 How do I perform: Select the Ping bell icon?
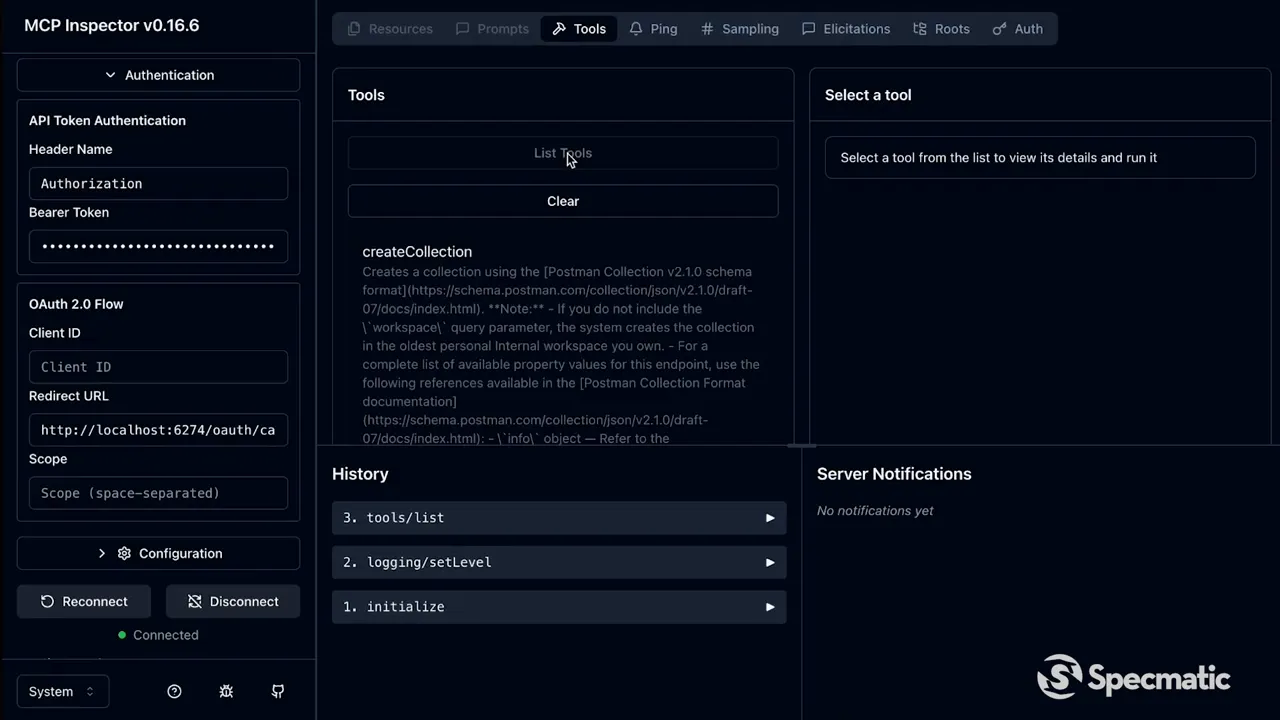(x=637, y=28)
